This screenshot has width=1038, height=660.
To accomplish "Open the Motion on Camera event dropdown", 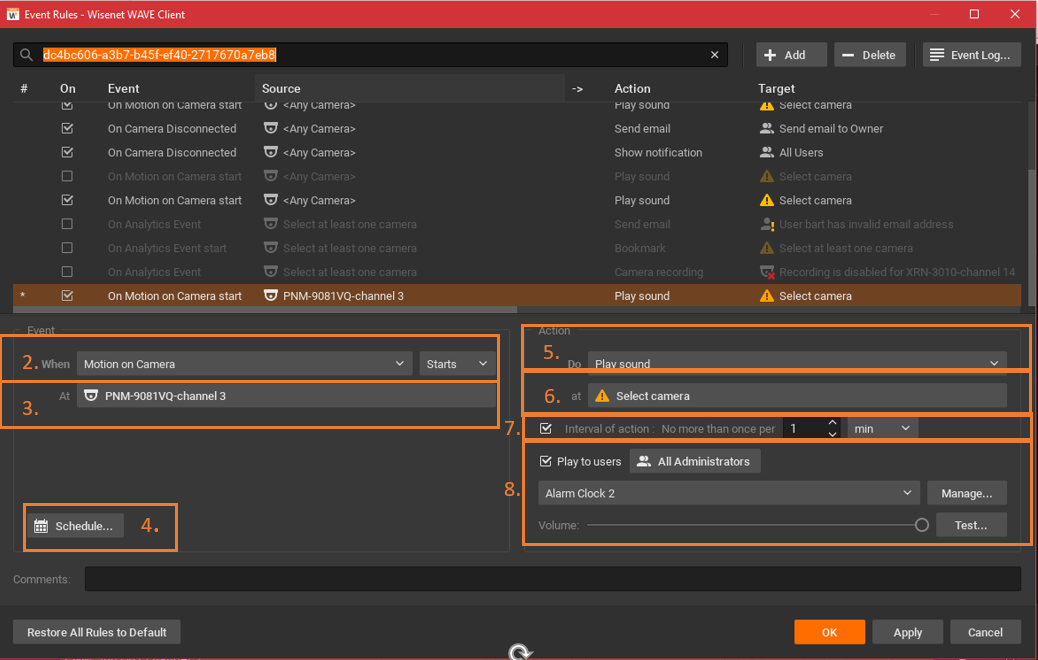I will pos(244,363).
